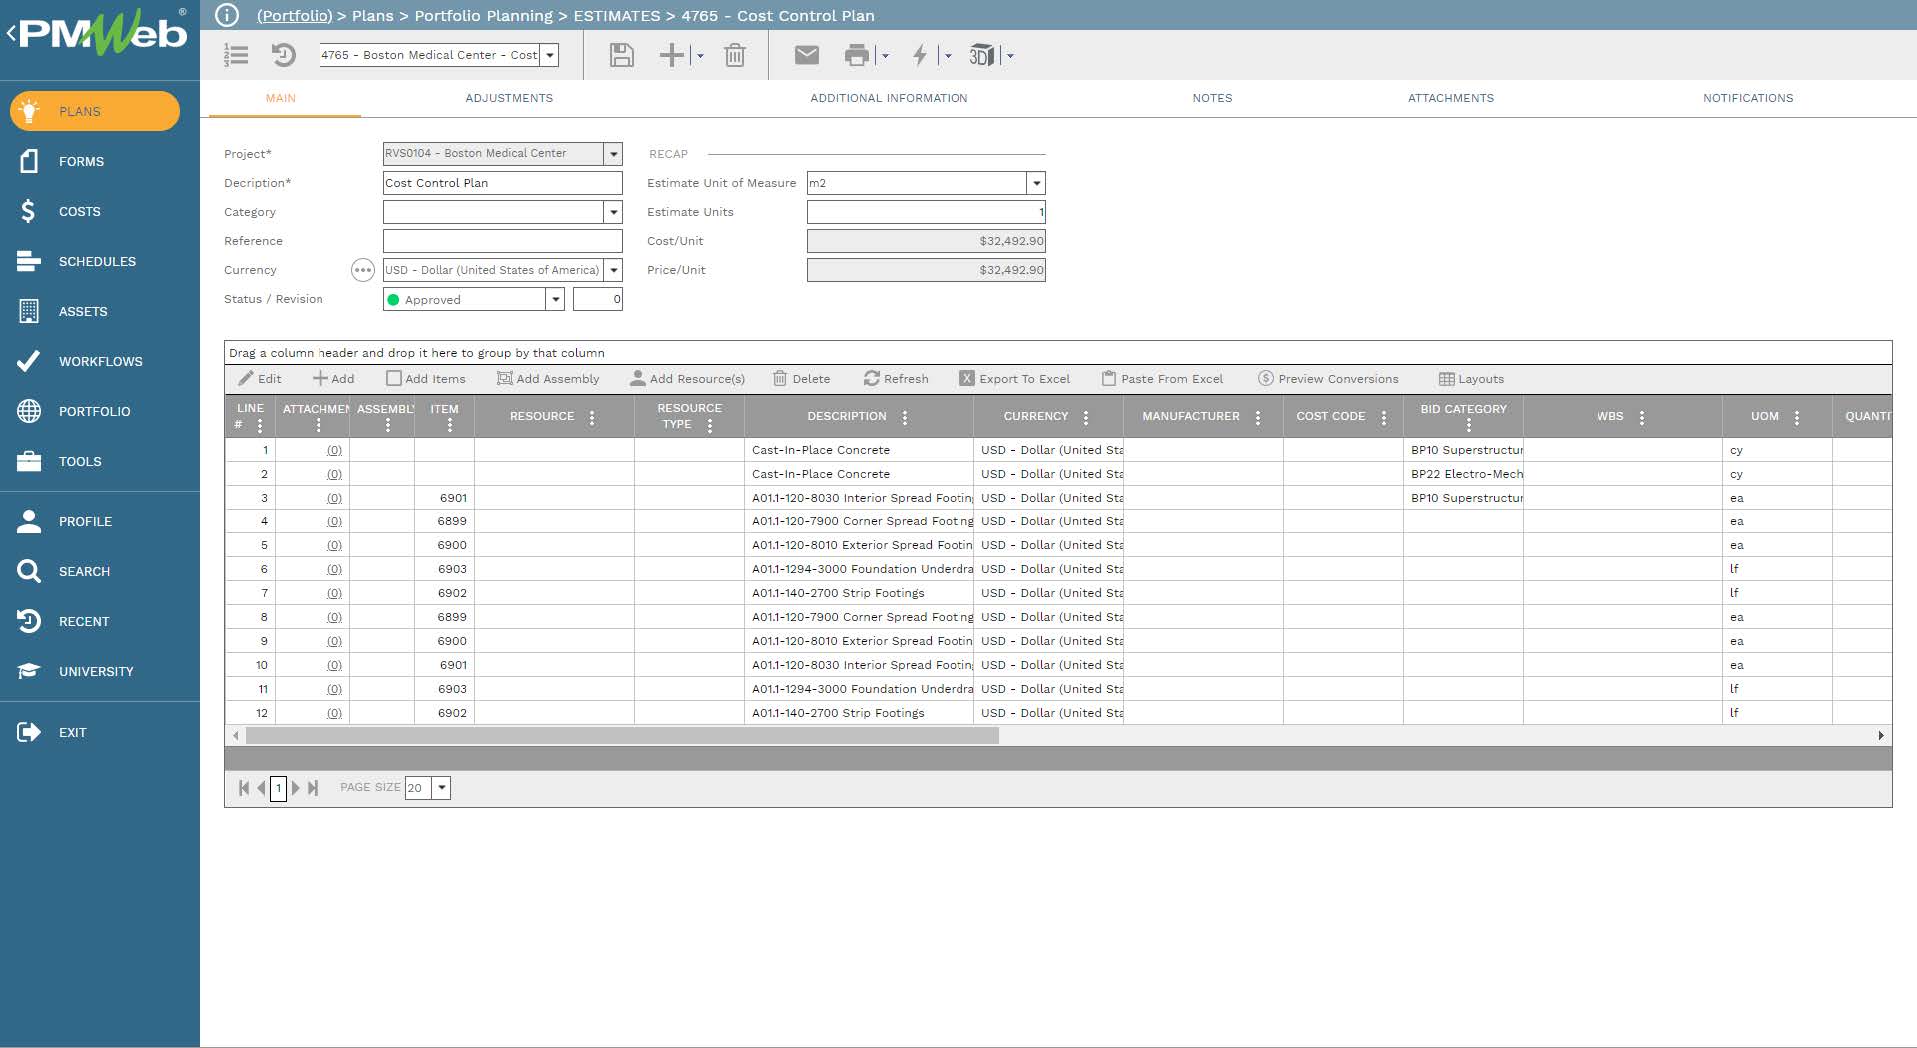Click the grid horizontal scrollbar
The image size is (1917, 1048).
point(621,736)
